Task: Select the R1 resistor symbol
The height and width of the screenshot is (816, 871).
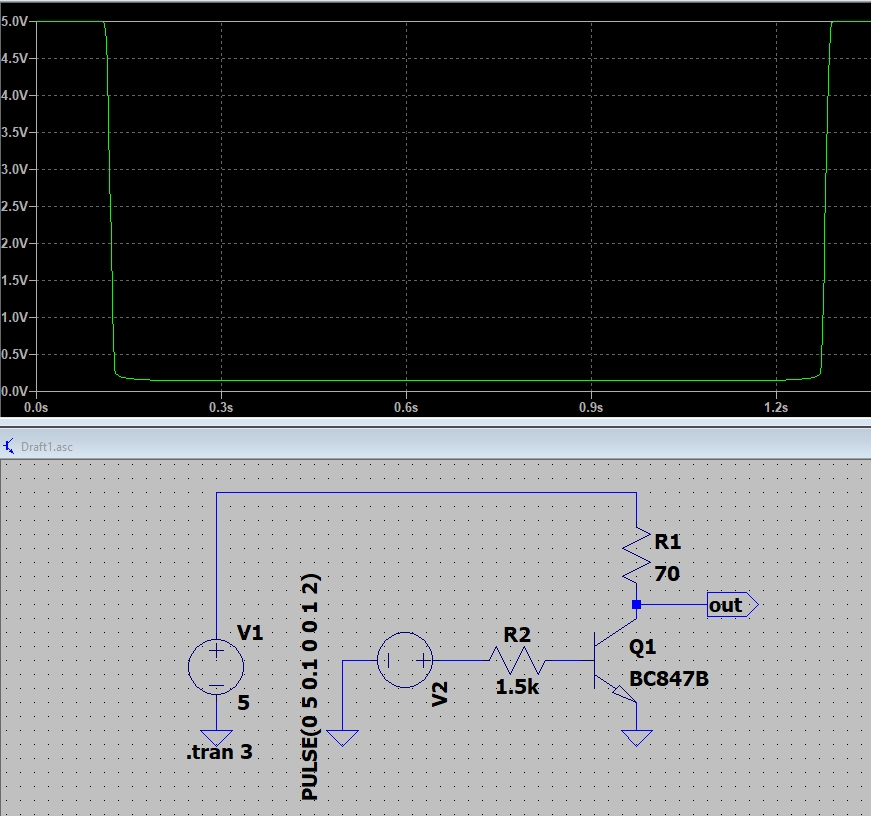Action: 637,556
